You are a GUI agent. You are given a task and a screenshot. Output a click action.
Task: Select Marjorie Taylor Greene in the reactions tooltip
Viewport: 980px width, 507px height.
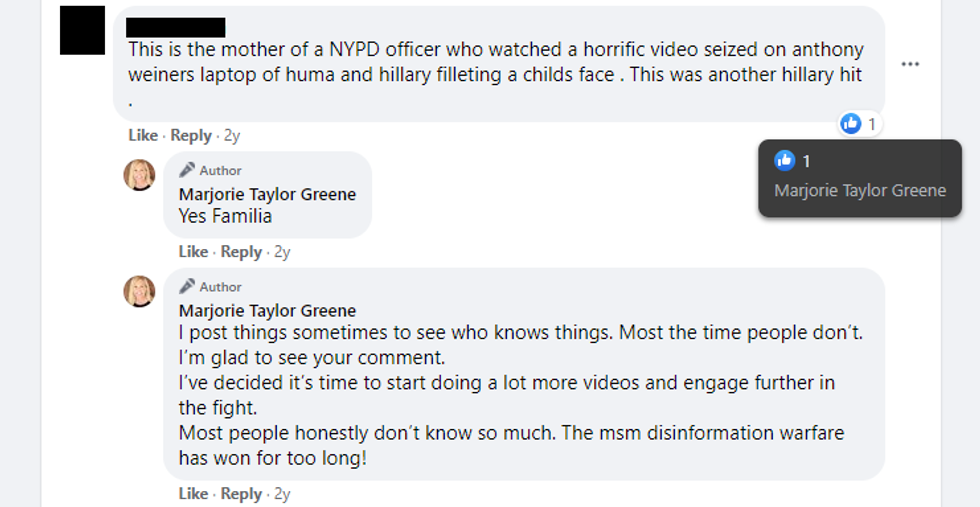[x=860, y=190]
